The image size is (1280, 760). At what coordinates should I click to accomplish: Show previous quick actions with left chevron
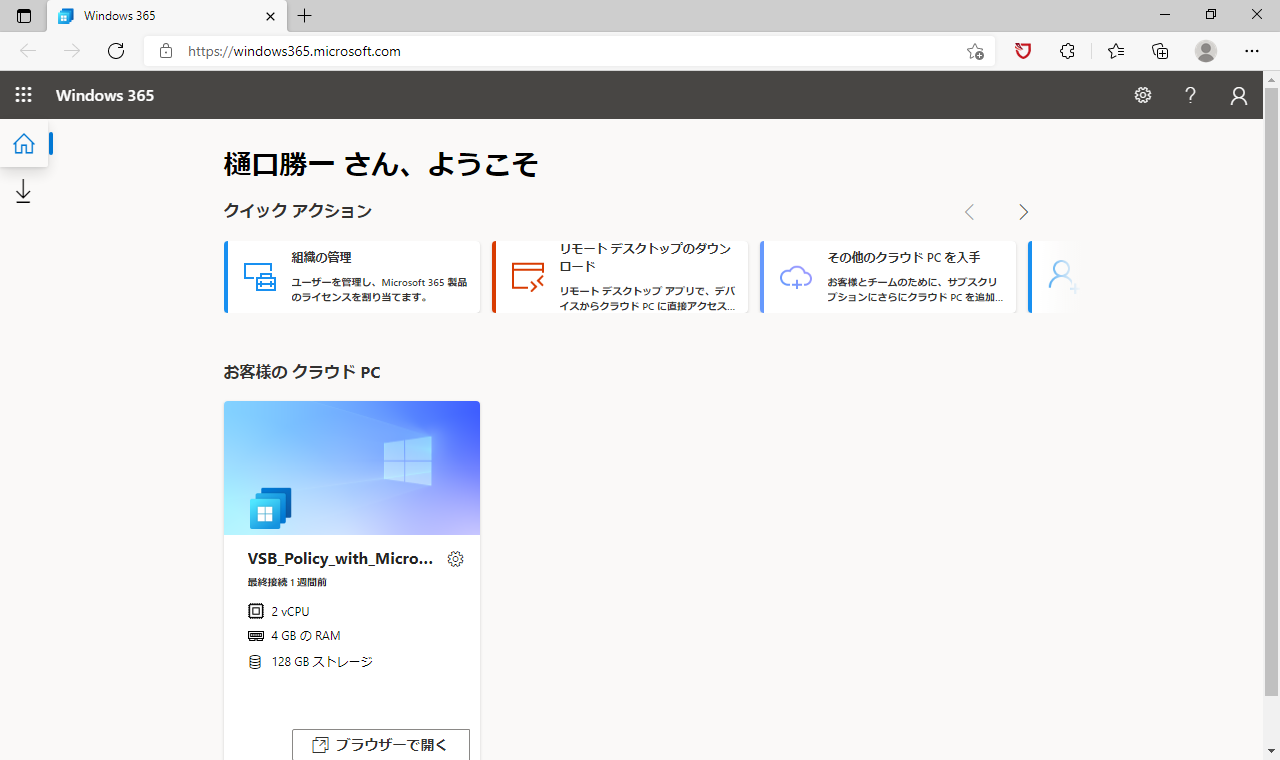tap(969, 212)
